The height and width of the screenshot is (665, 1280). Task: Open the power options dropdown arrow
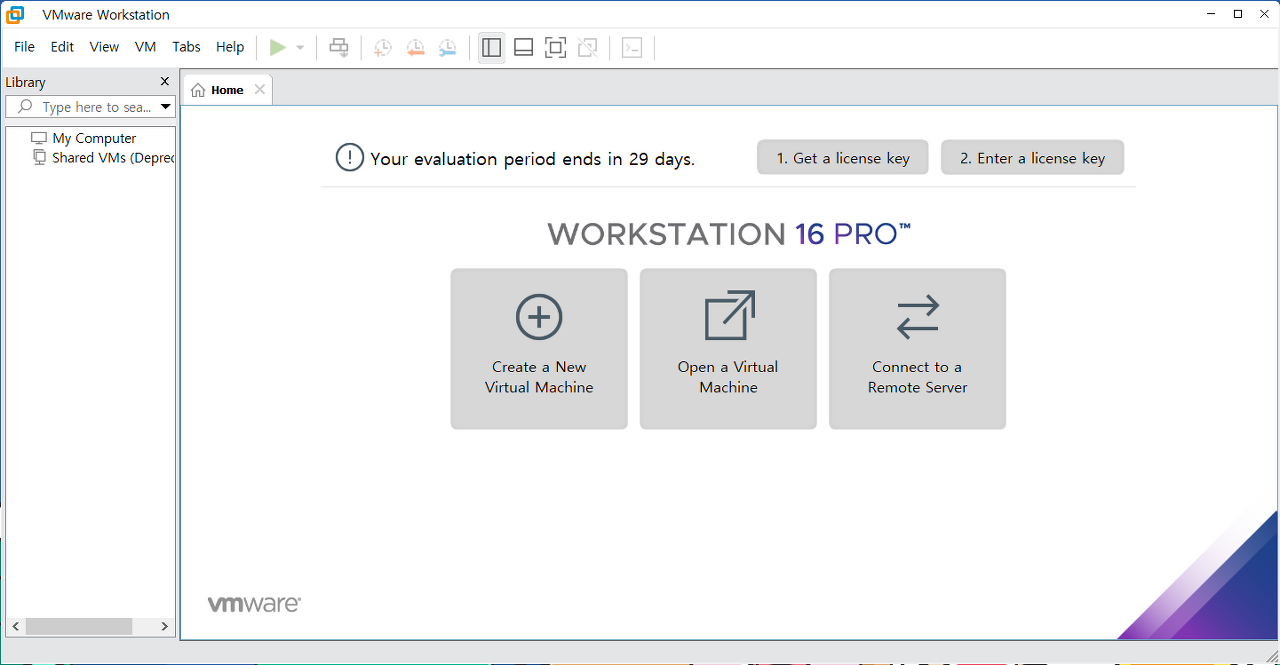click(300, 48)
